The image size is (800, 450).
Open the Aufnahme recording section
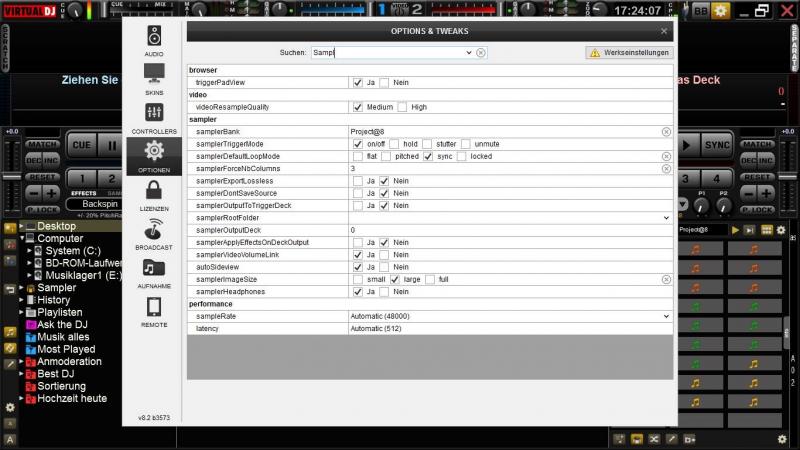(x=154, y=273)
